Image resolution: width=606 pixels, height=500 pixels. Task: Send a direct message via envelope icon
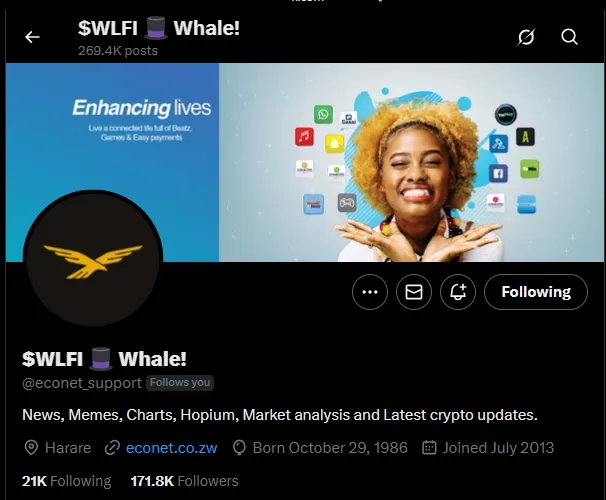pyautogui.click(x=414, y=292)
